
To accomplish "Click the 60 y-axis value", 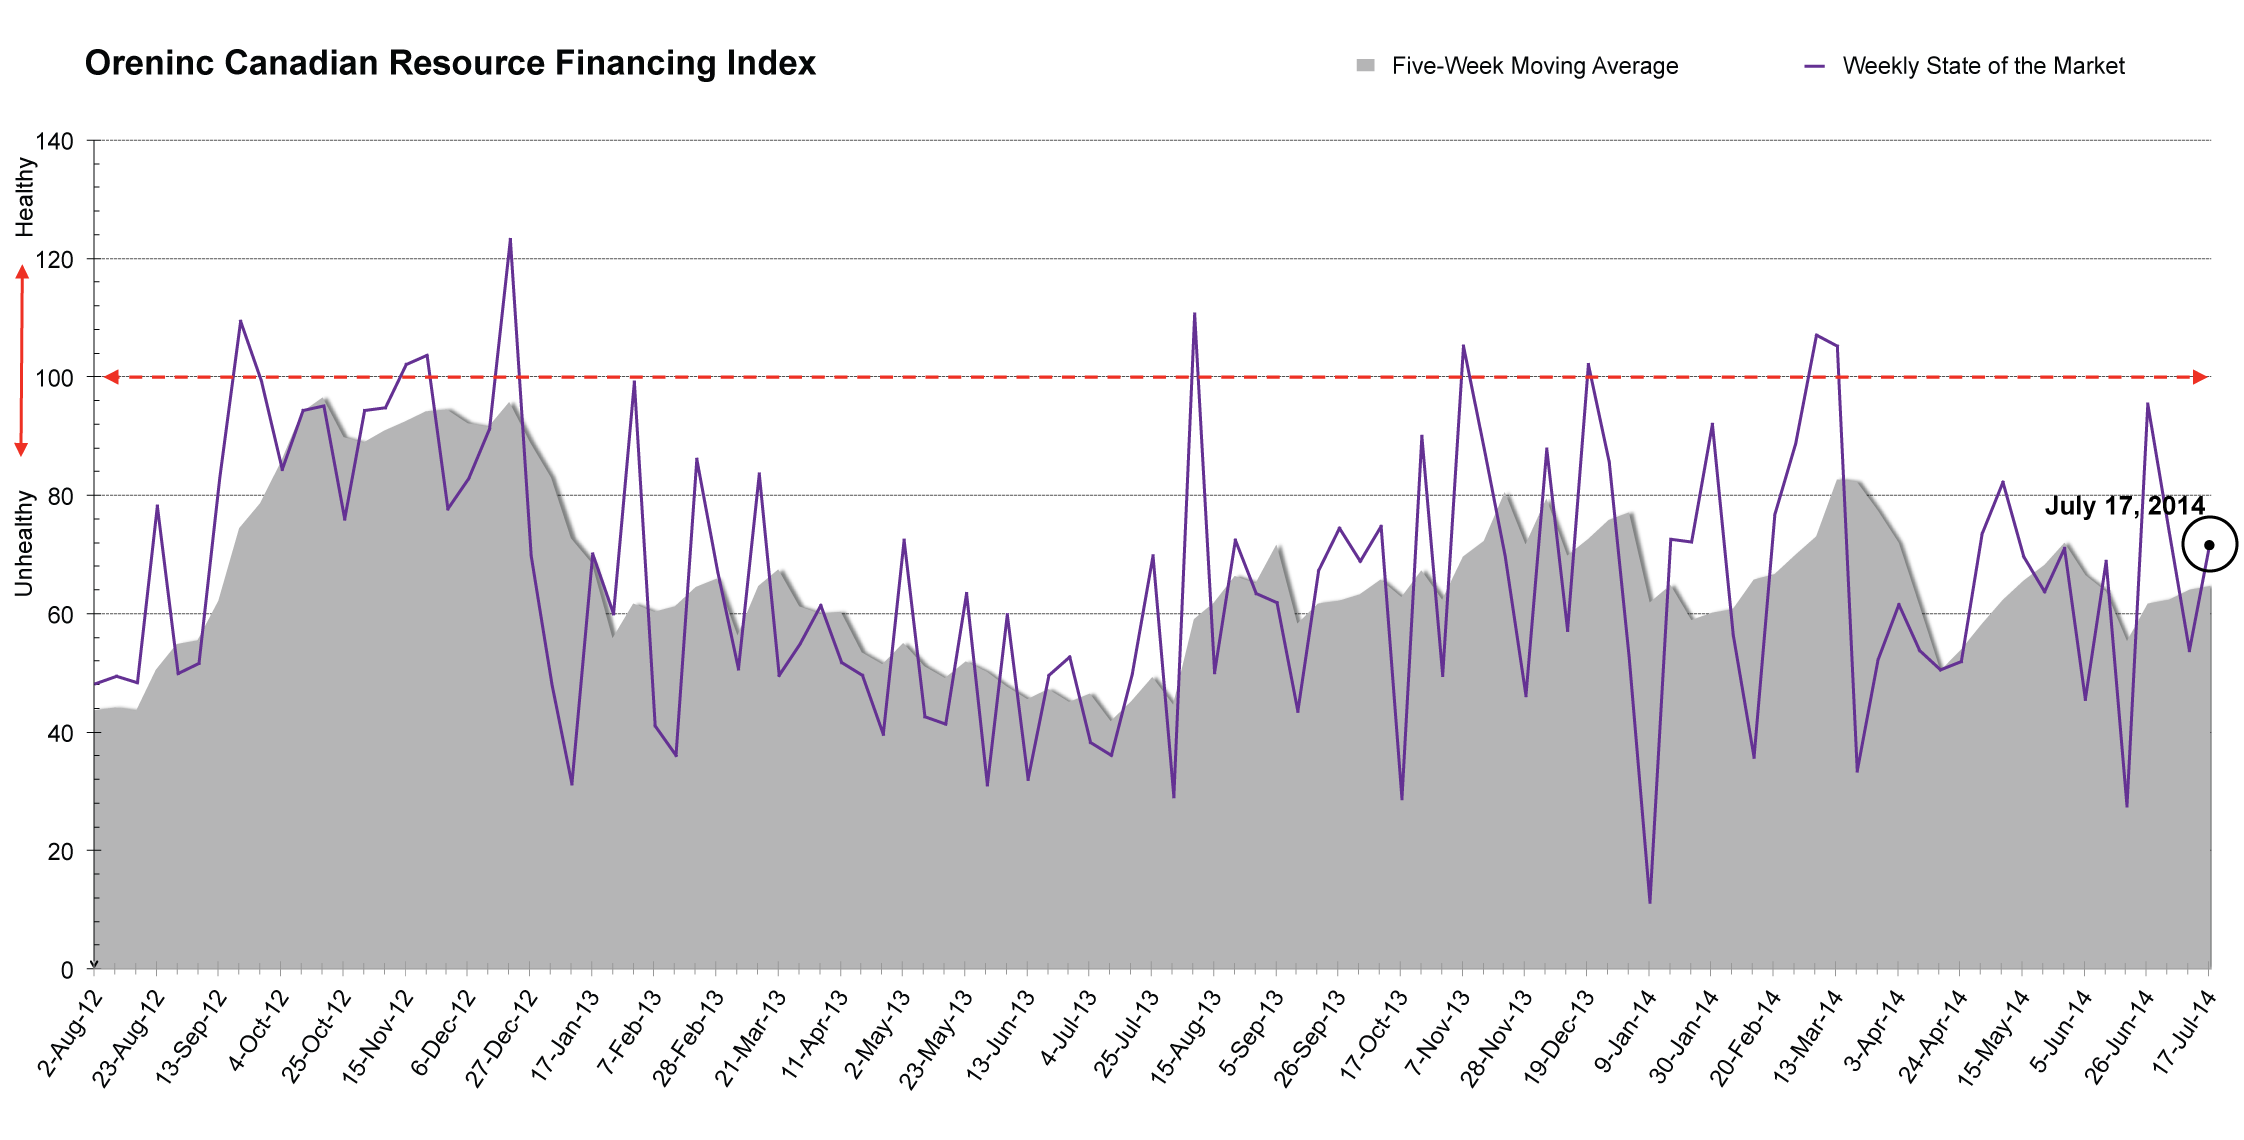I will [x=60, y=615].
